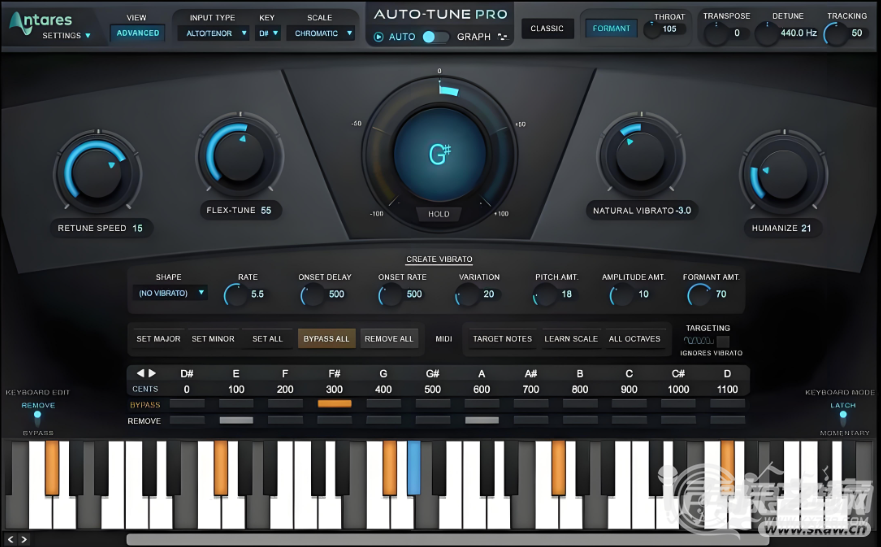
Task: Click cents value 1100 under D
Action: (727, 389)
